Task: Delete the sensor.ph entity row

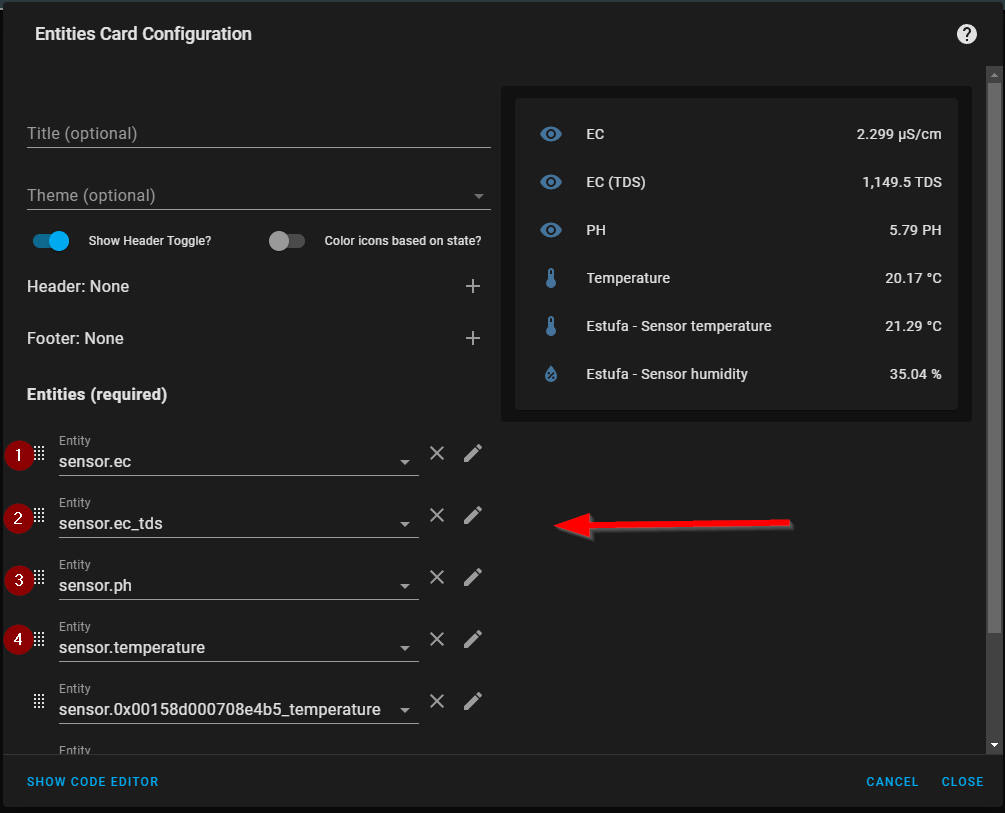Action: [437, 577]
